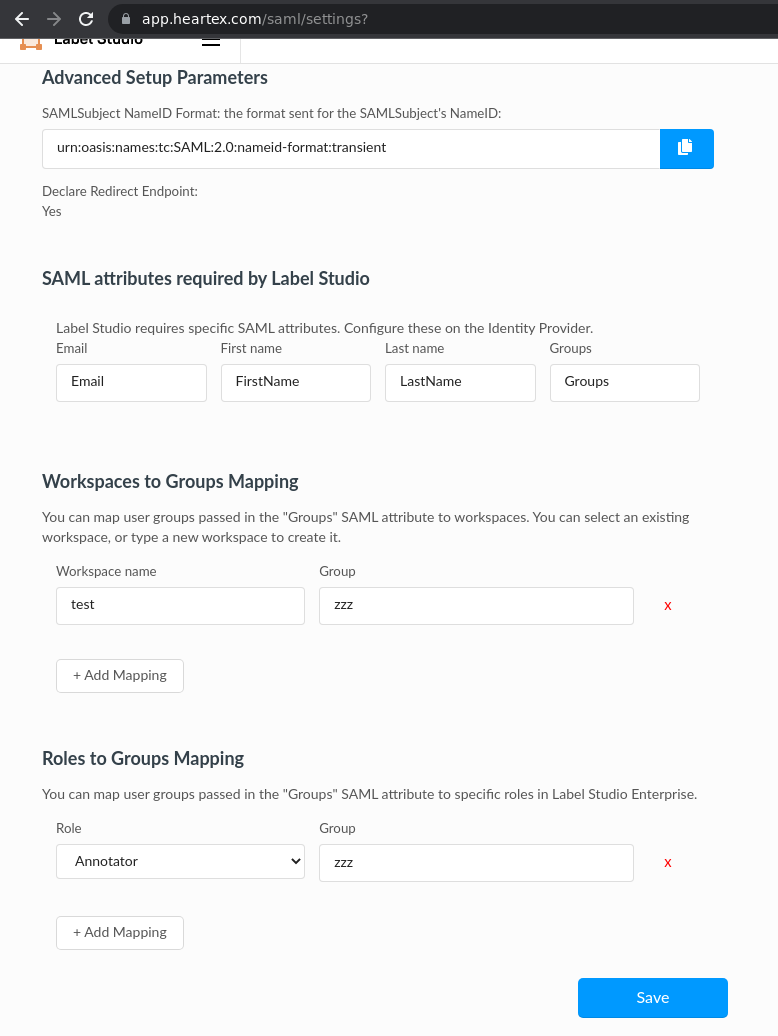Open the Role dropdown showing Annotator
This screenshot has height=1036, width=778.
click(x=180, y=861)
